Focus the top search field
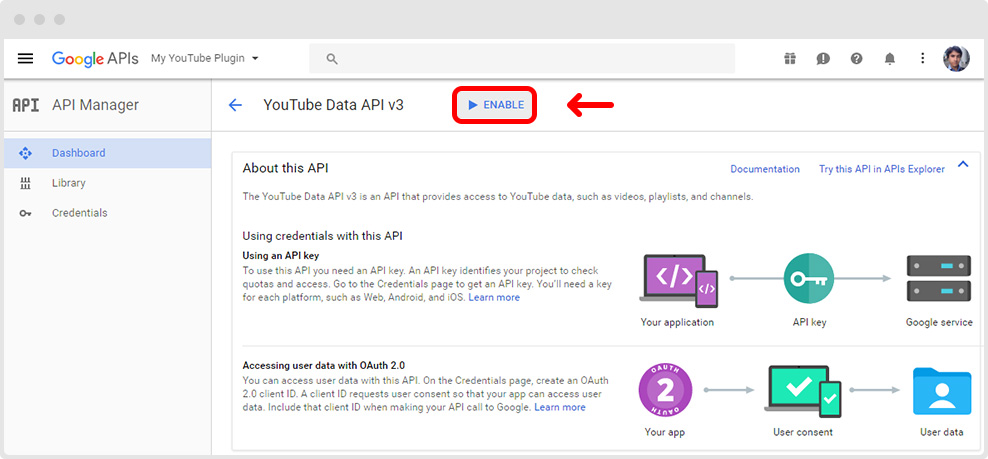The image size is (988, 459). 522,59
